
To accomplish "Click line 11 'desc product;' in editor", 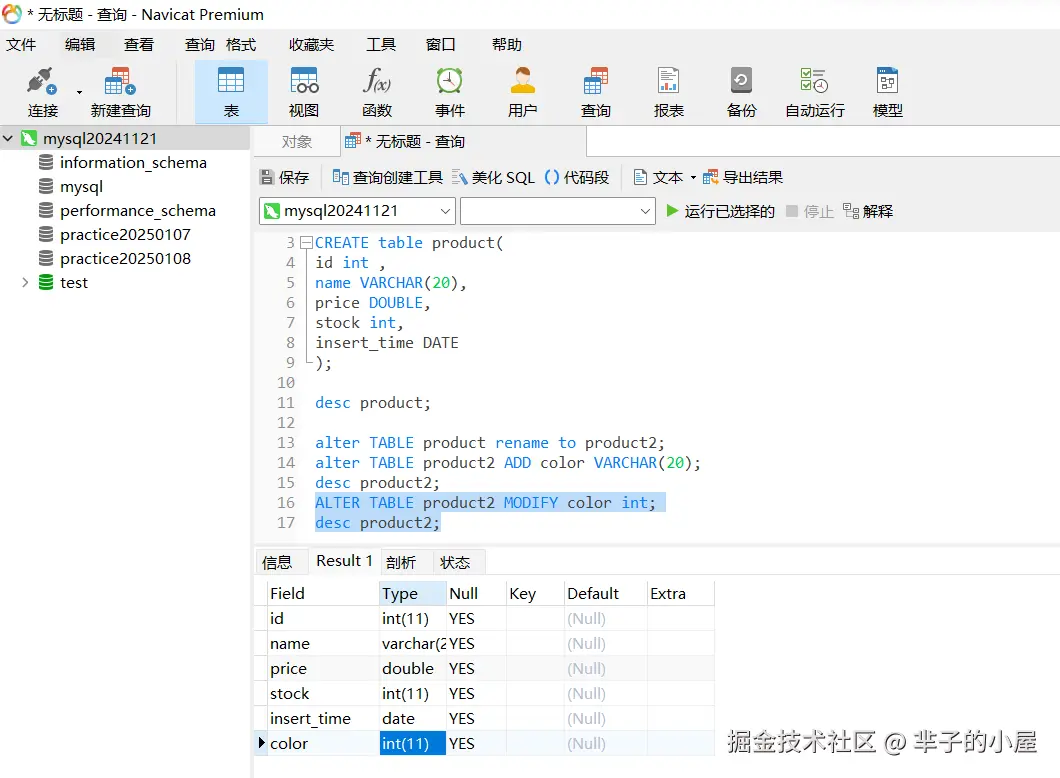I will click(372, 403).
